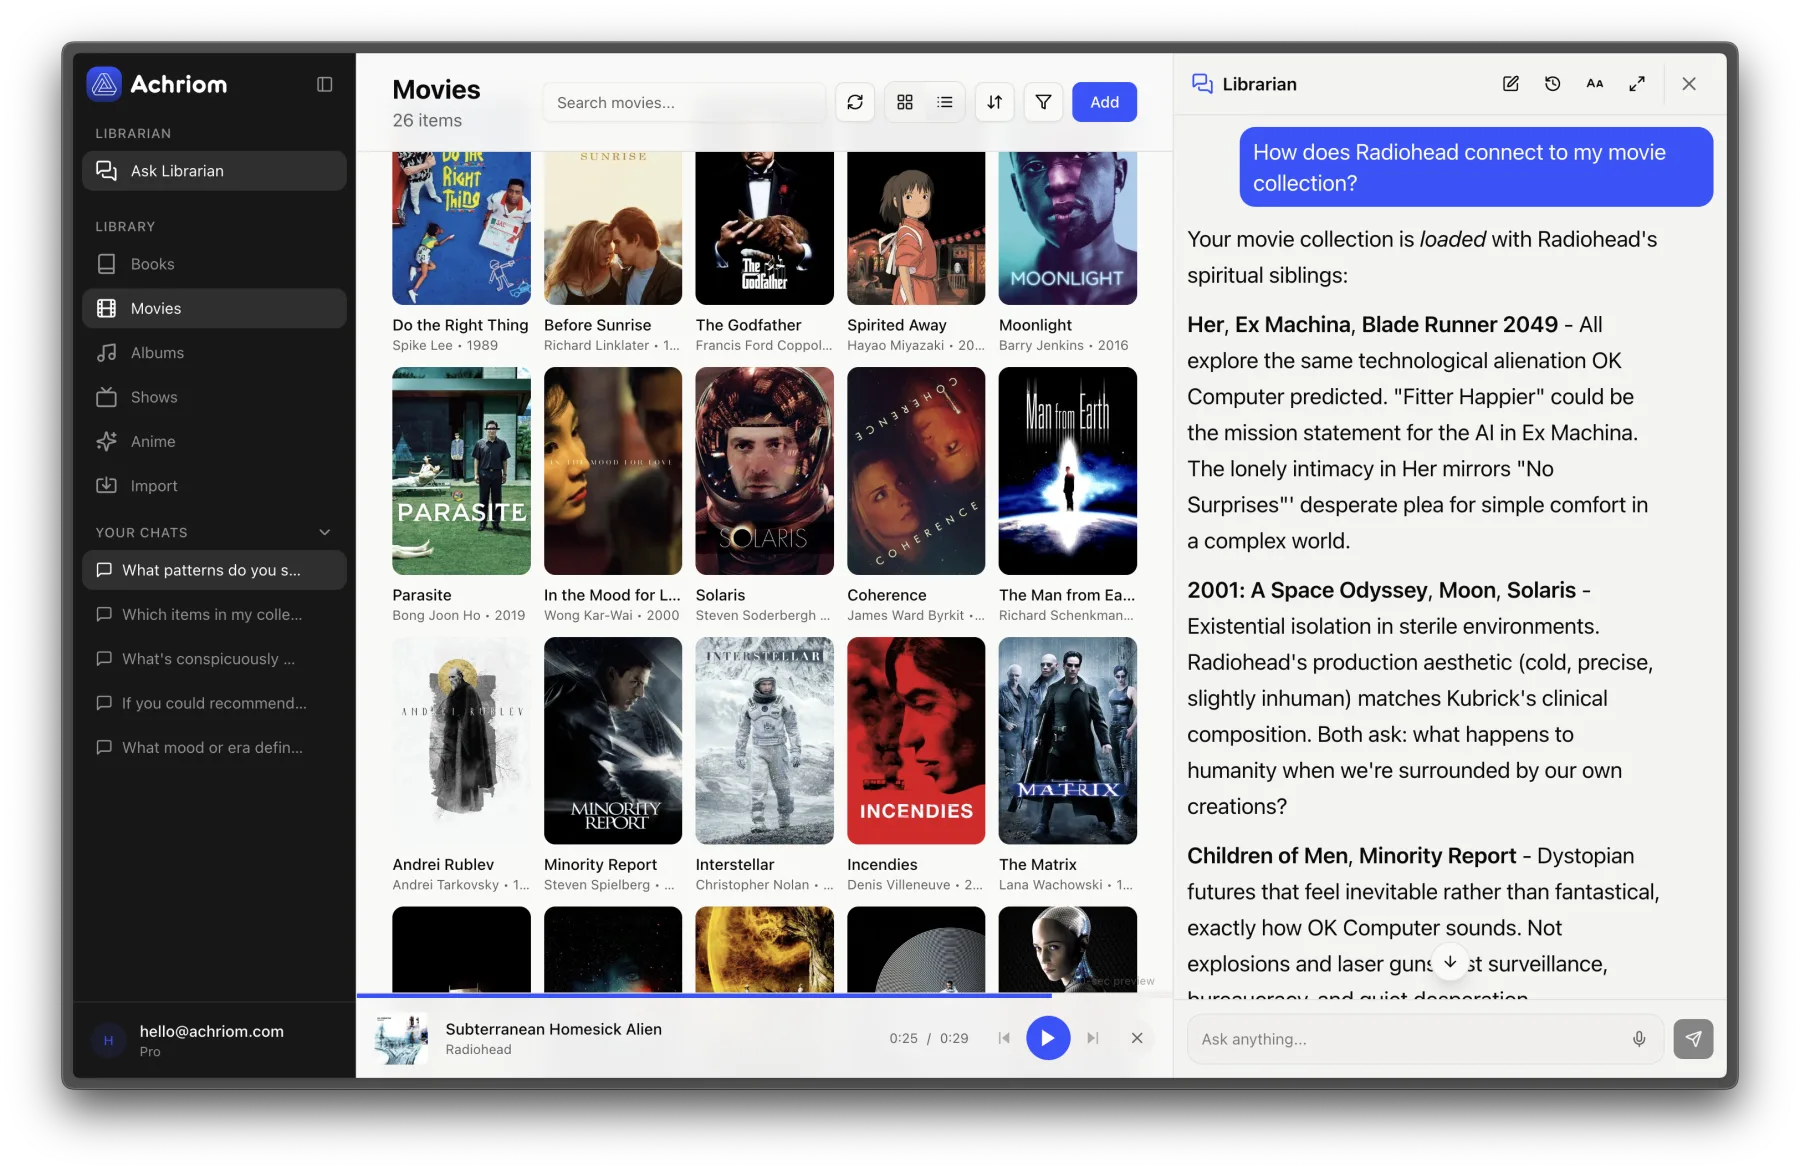Switch to grid view
This screenshot has height=1171, width=1800.
[x=905, y=102]
